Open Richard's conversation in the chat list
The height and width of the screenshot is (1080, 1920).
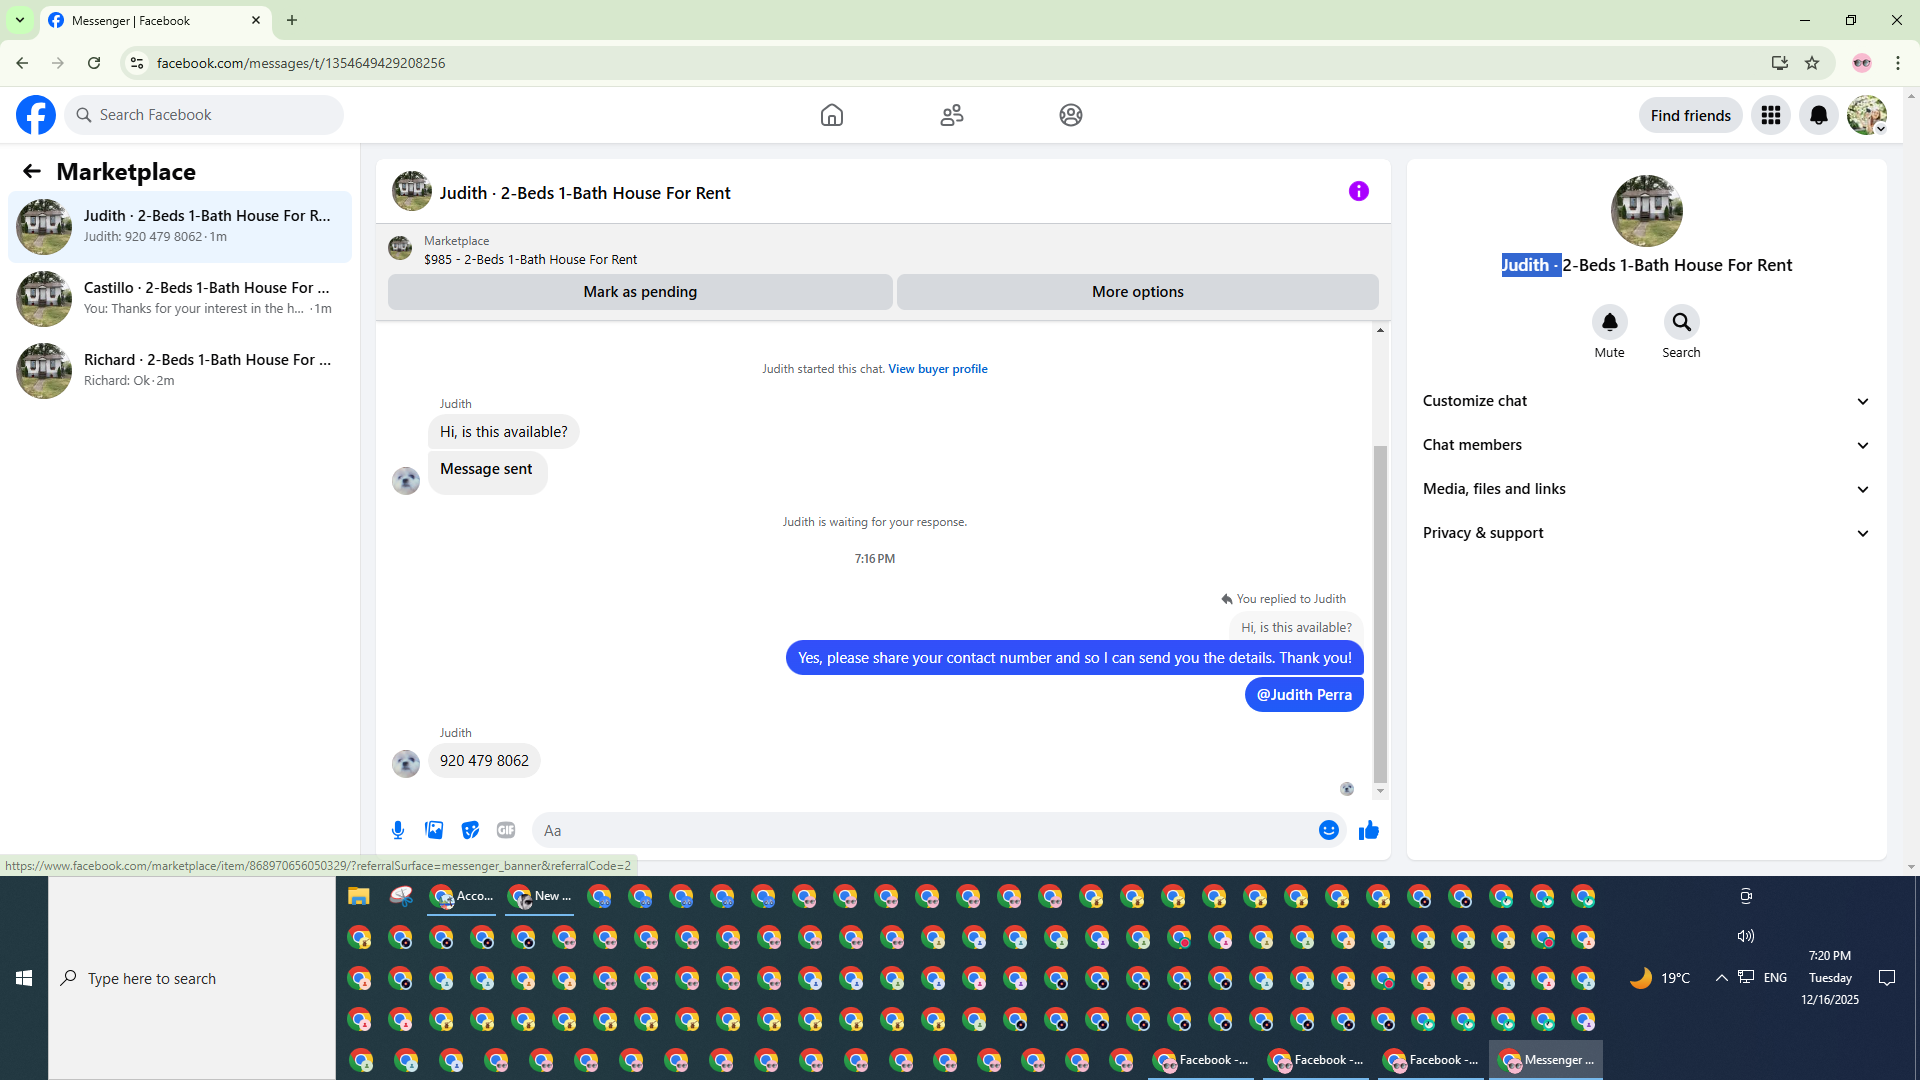point(180,370)
